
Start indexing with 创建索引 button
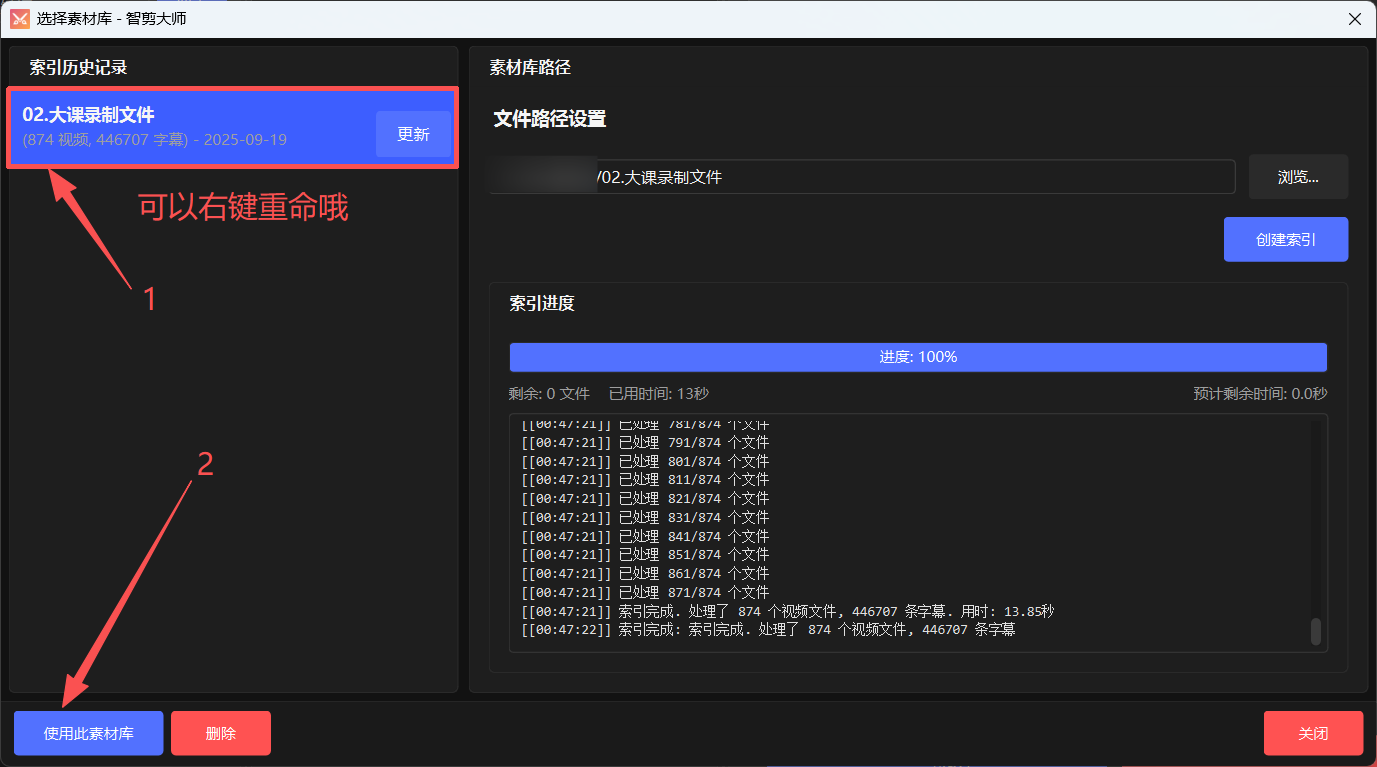(x=1285, y=240)
